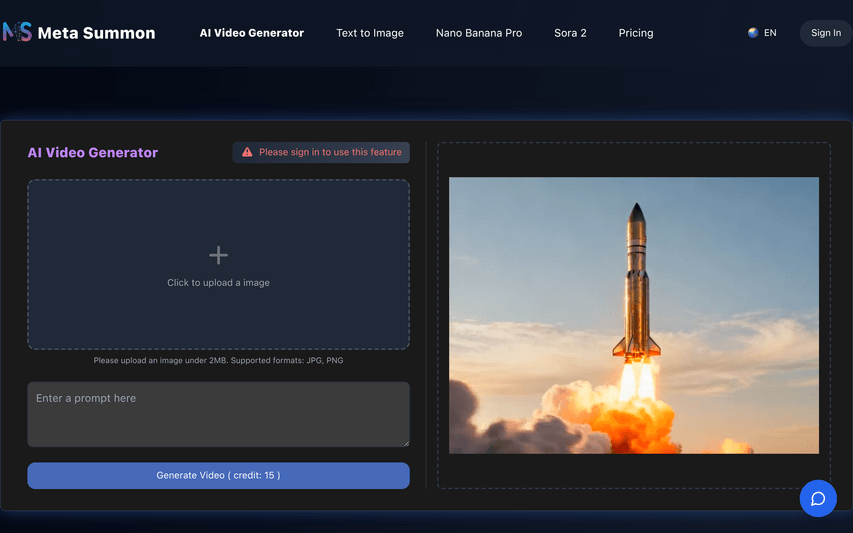Screen dimensions: 853x533
Task: Go to the Text to Image page
Action: pos(370,33)
